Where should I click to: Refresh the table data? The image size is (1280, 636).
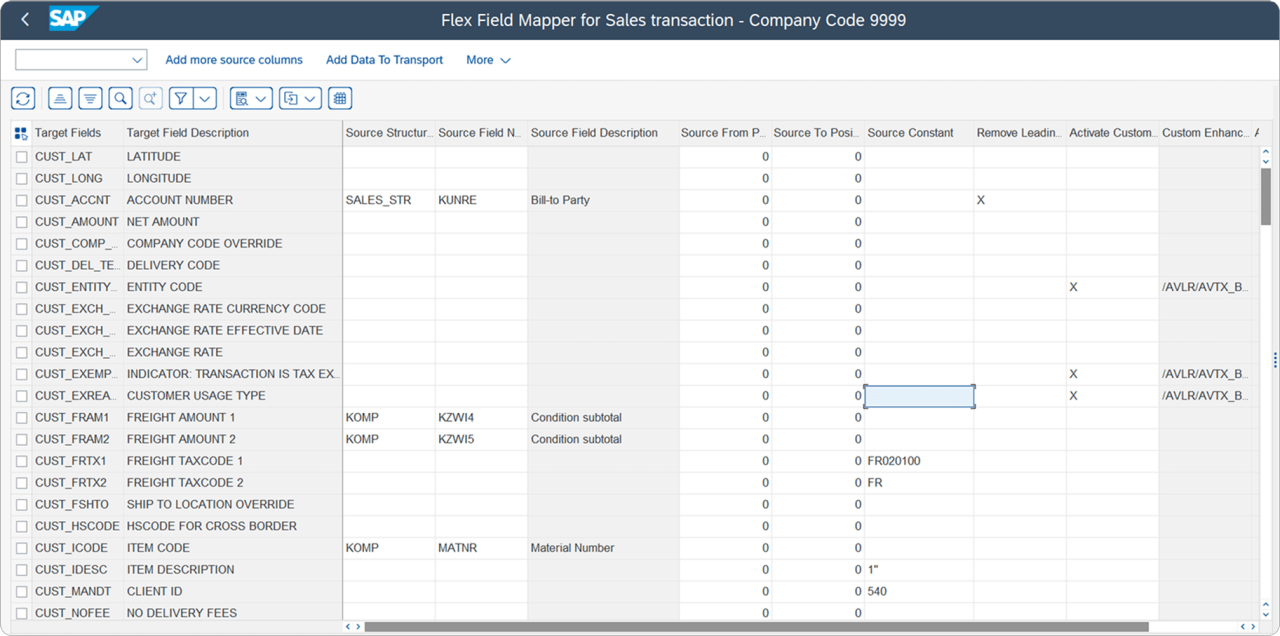pos(23,97)
